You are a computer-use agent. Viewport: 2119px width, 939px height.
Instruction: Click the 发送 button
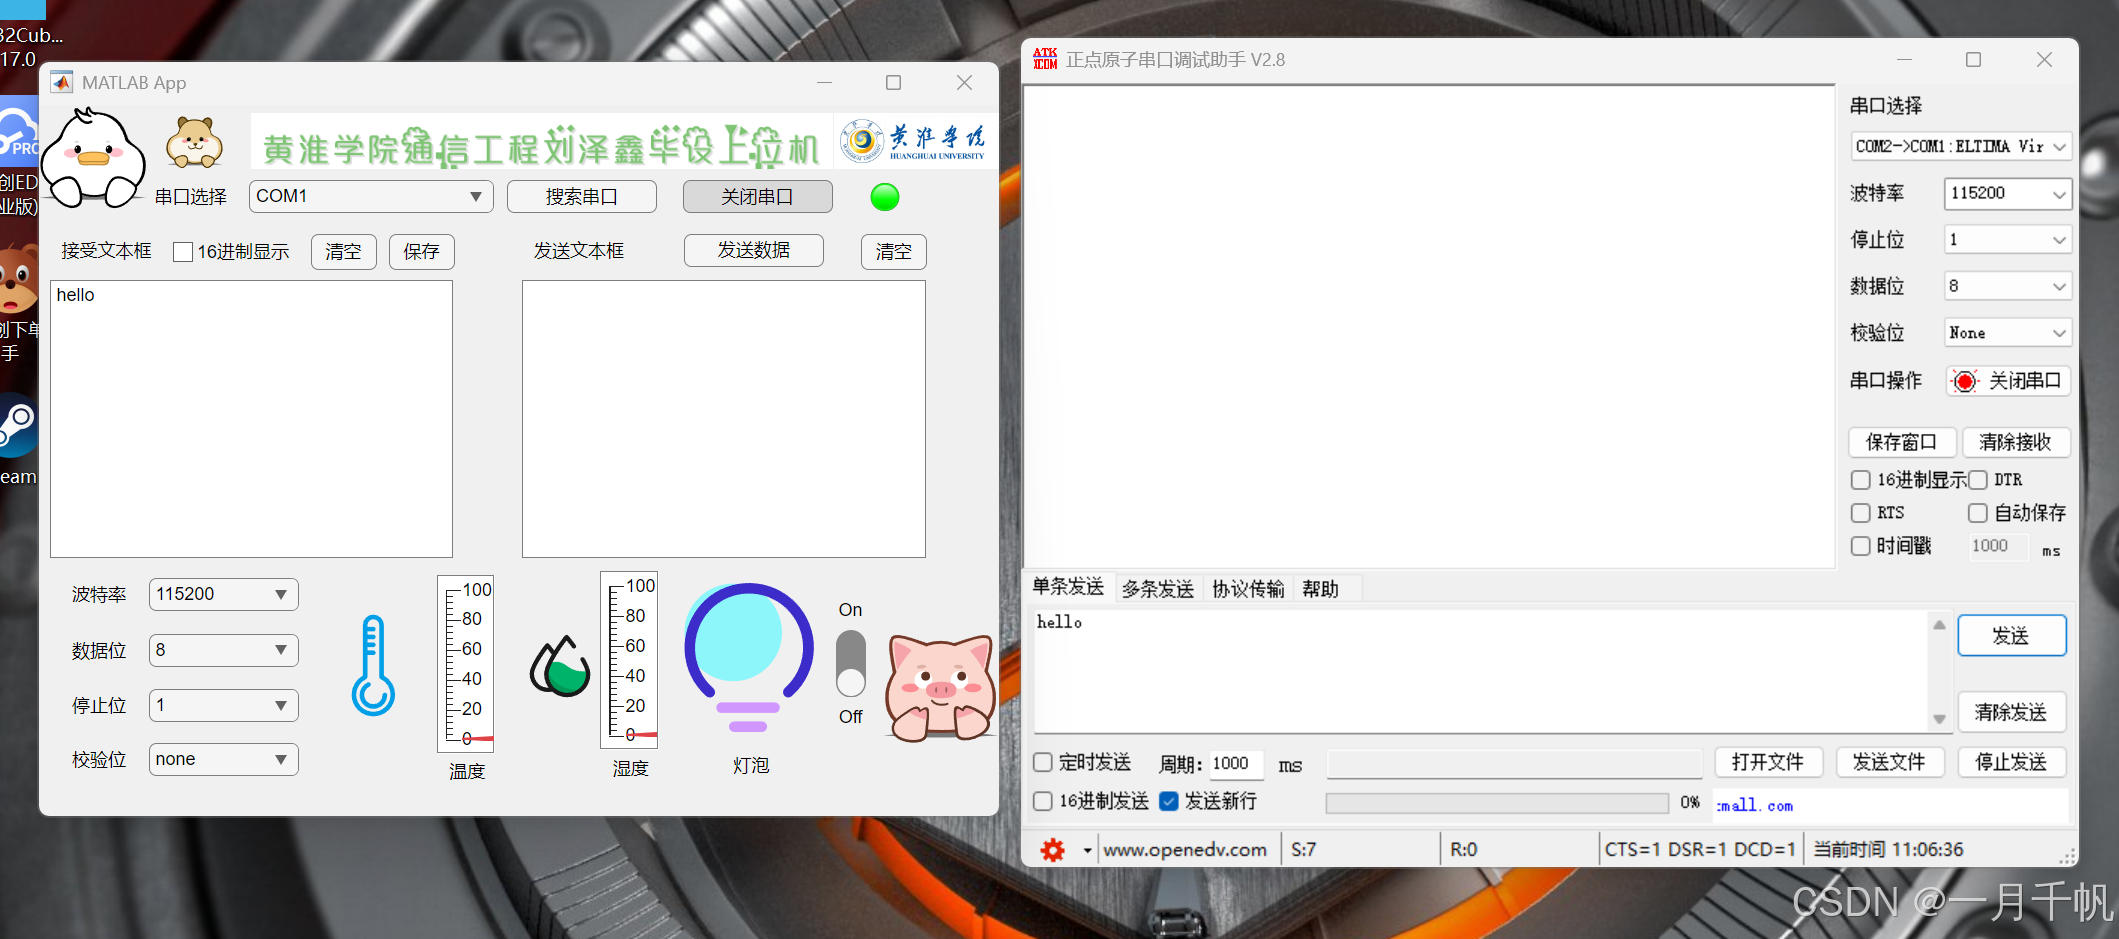point(2012,636)
